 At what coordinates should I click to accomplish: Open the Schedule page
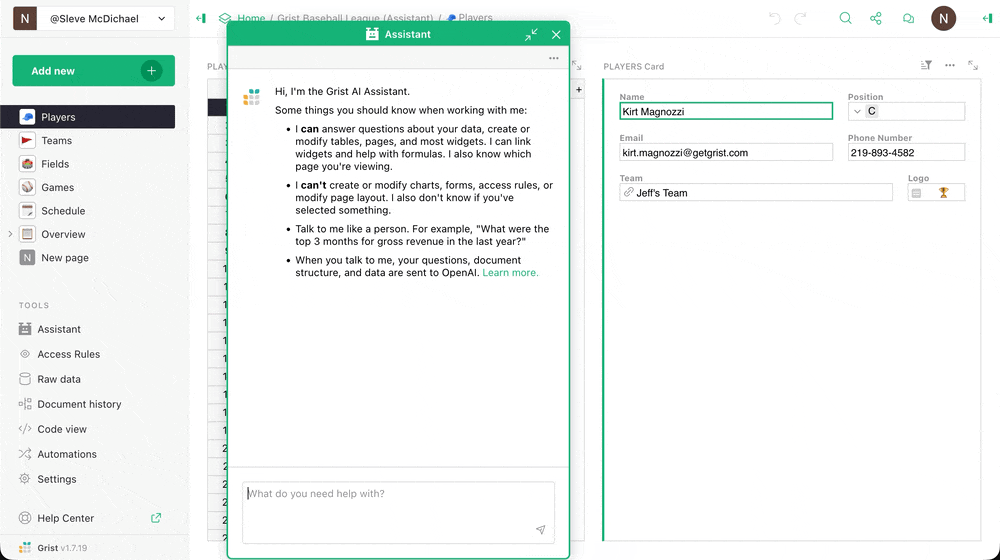click(87, 211)
